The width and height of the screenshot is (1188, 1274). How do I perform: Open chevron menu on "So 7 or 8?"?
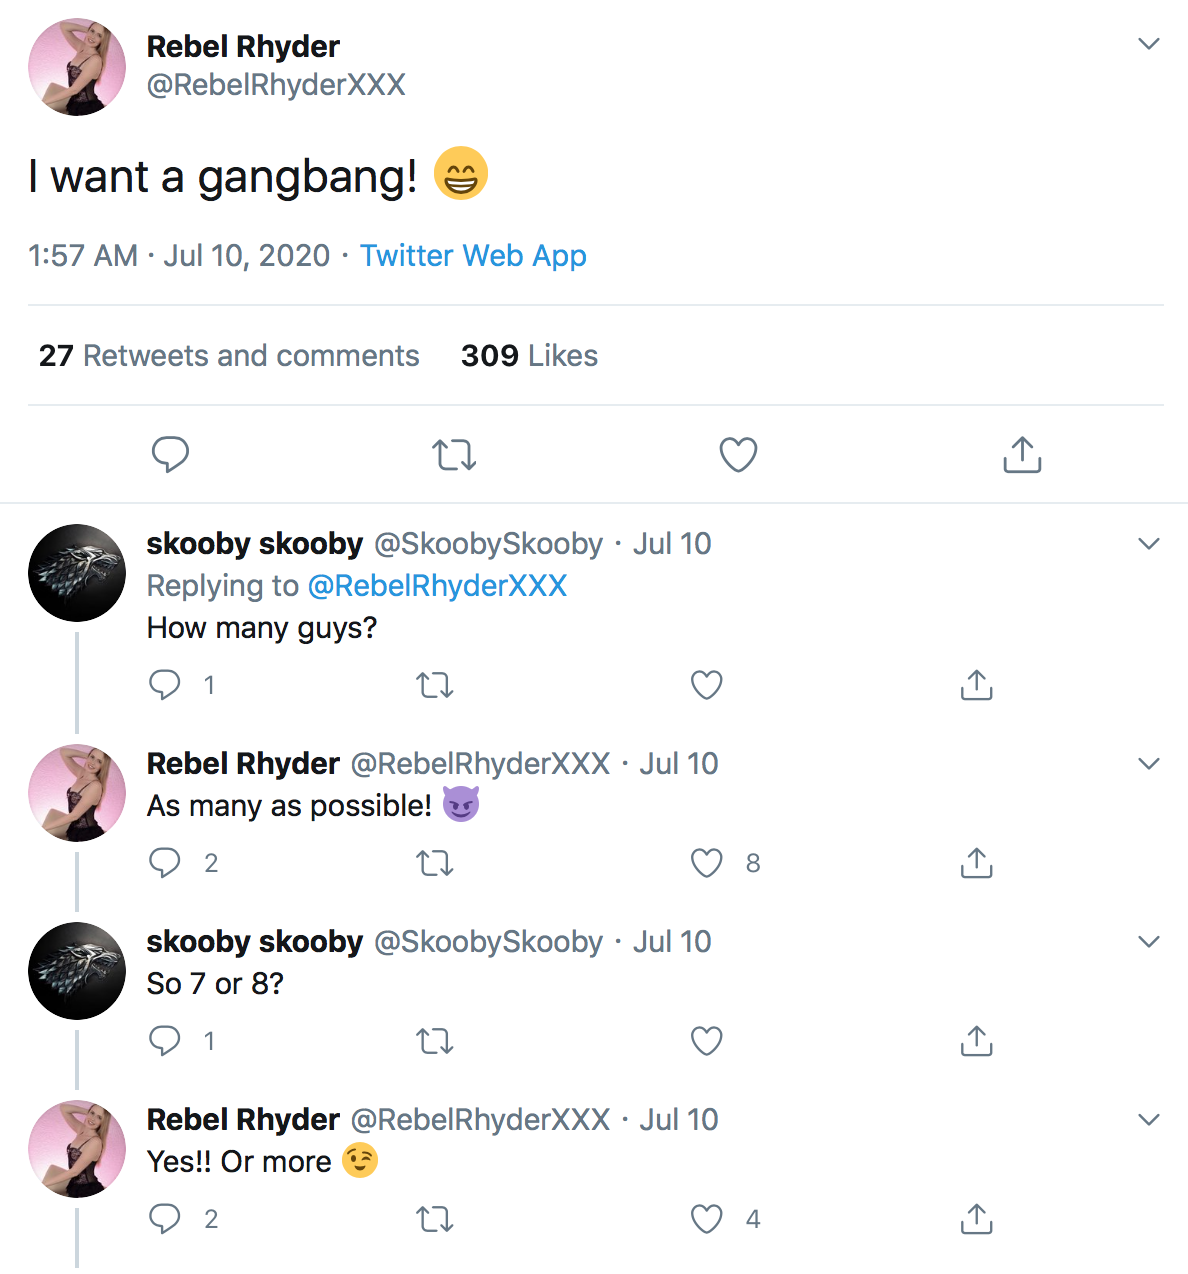pyautogui.click(x=1149, y=942)
